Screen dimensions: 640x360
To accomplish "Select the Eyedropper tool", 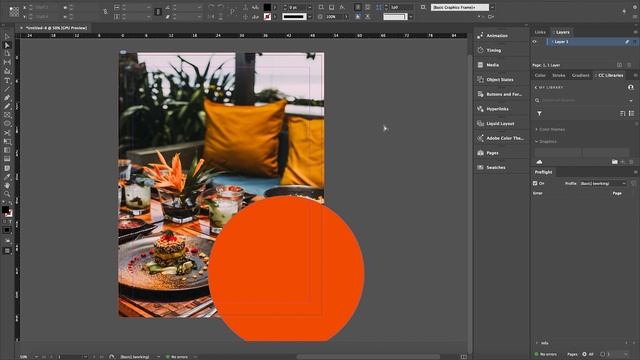I will pos(7,177).
